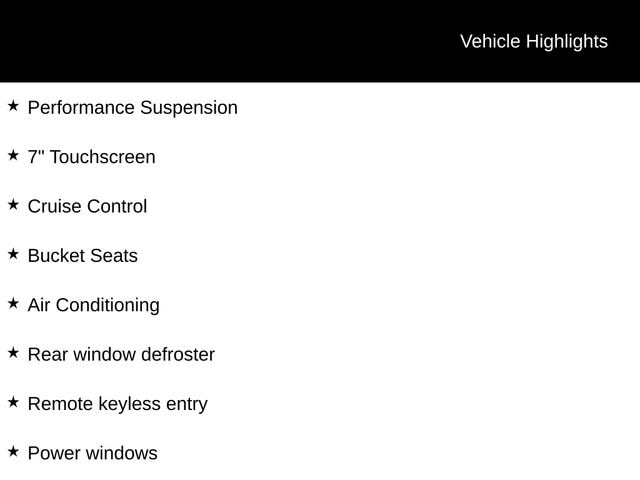Click the star next to Remote keyless entry
640x480 pixels.
pos(13,401)
